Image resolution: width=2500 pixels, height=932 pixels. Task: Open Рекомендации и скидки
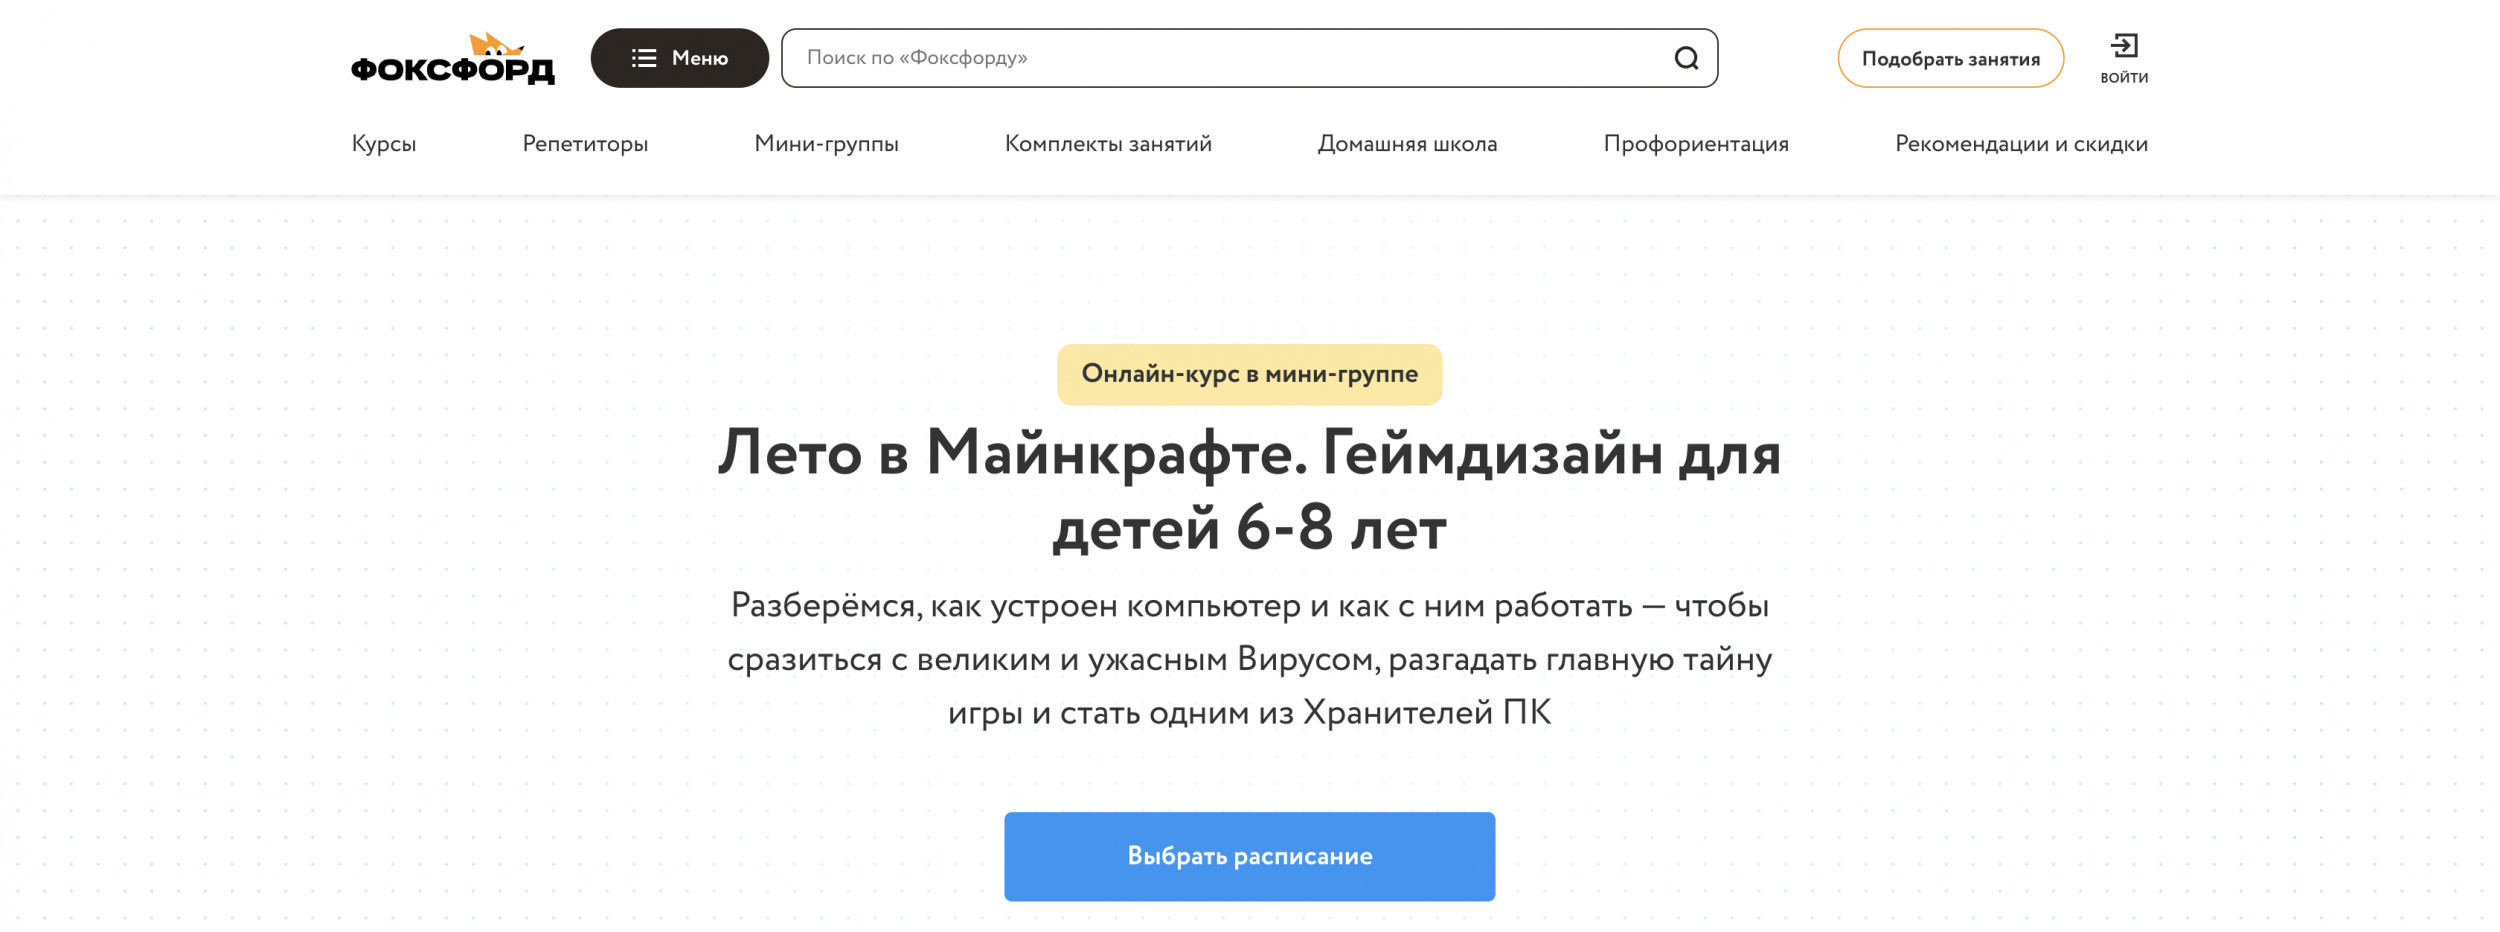pos(2021,144)
